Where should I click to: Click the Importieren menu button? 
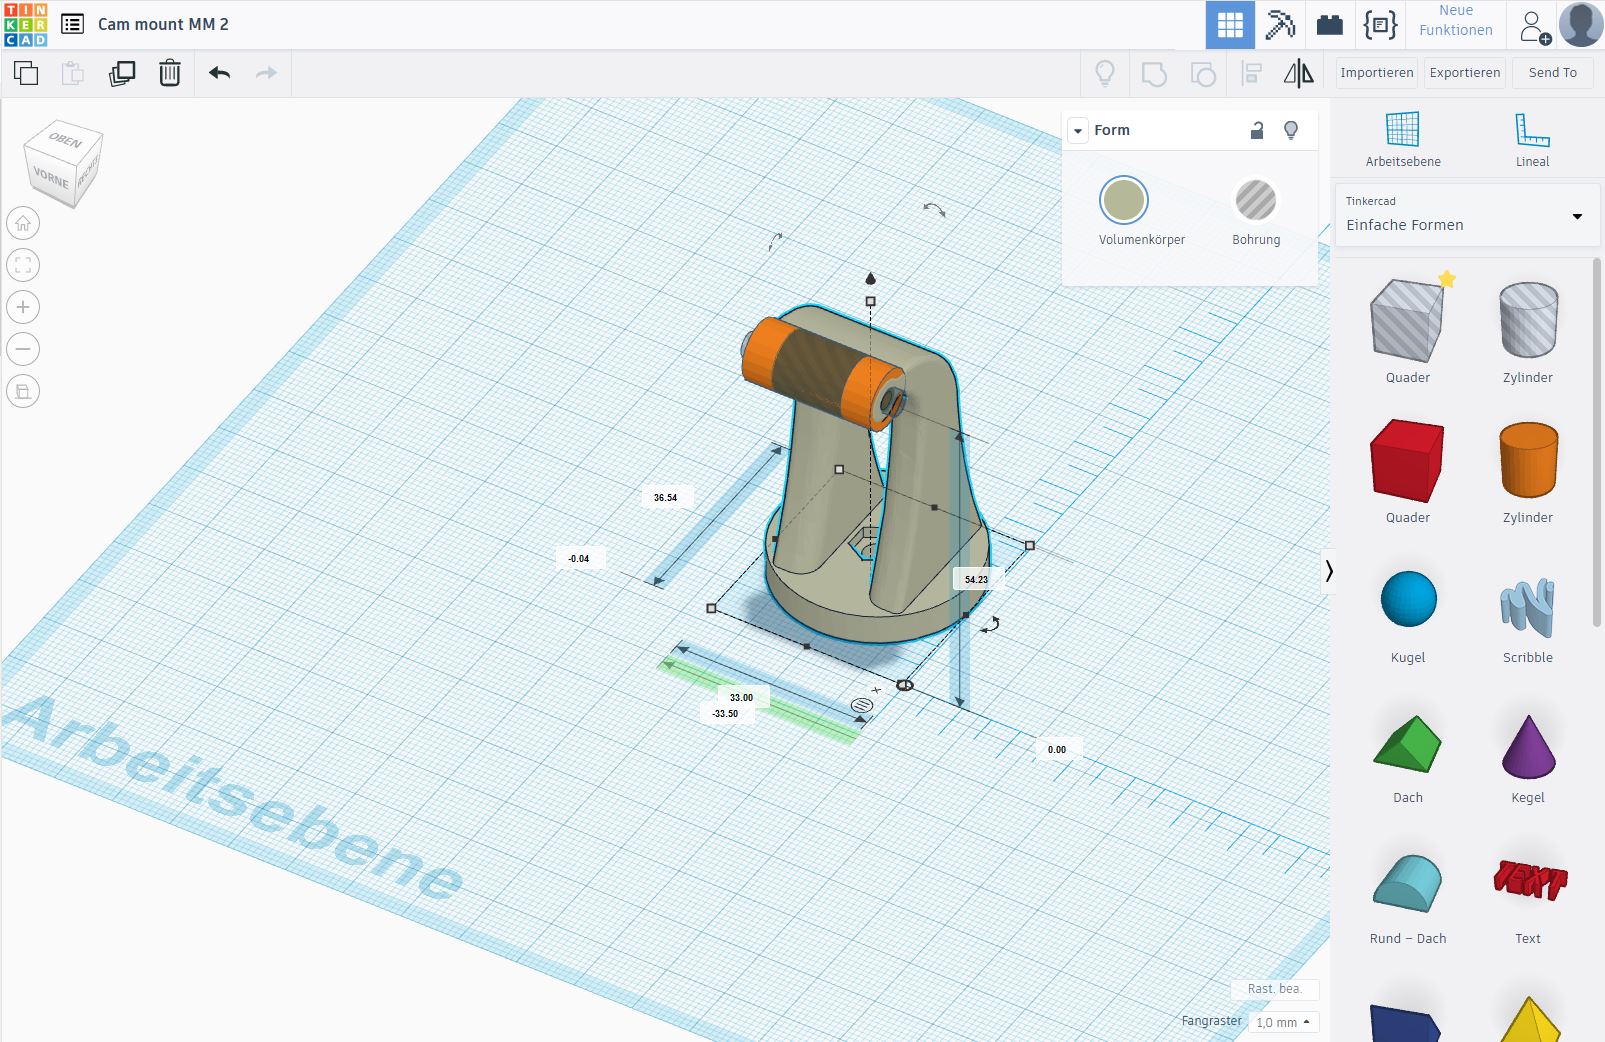pyautogui.click(x=1376, y=73)
